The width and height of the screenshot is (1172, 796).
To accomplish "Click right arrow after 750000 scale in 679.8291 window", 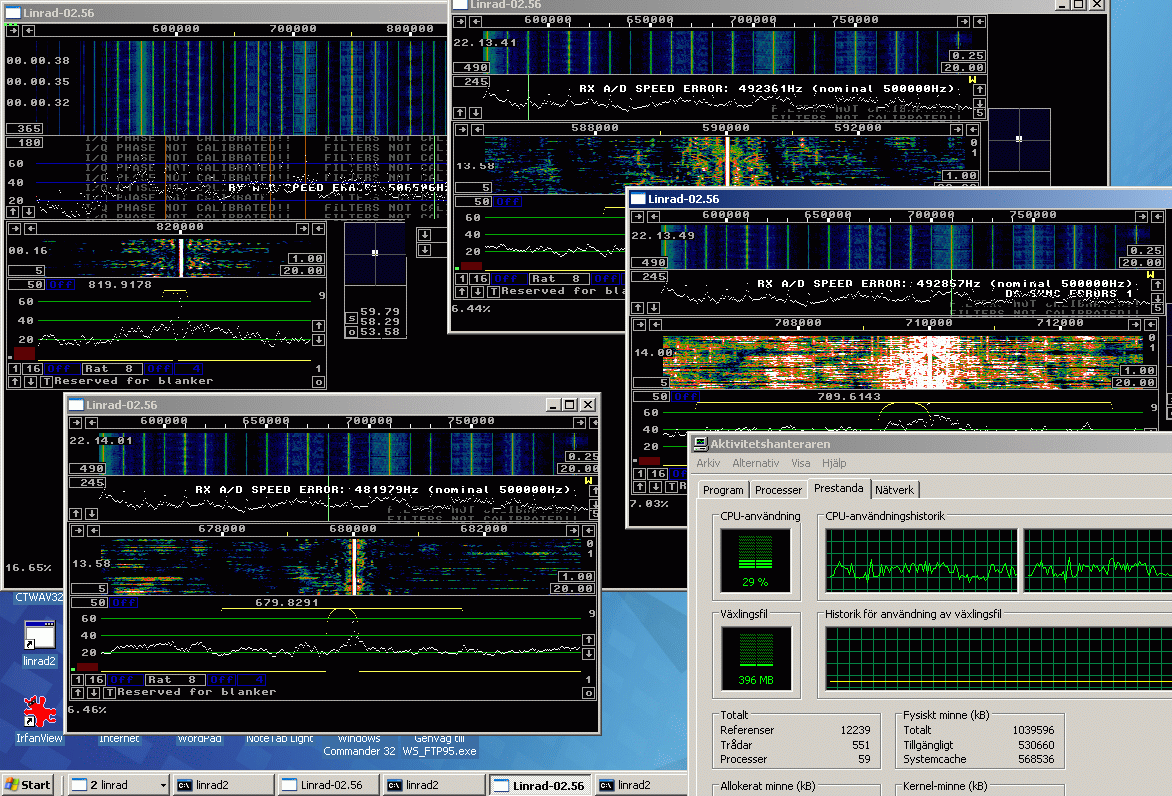I will tap(579, 422).
